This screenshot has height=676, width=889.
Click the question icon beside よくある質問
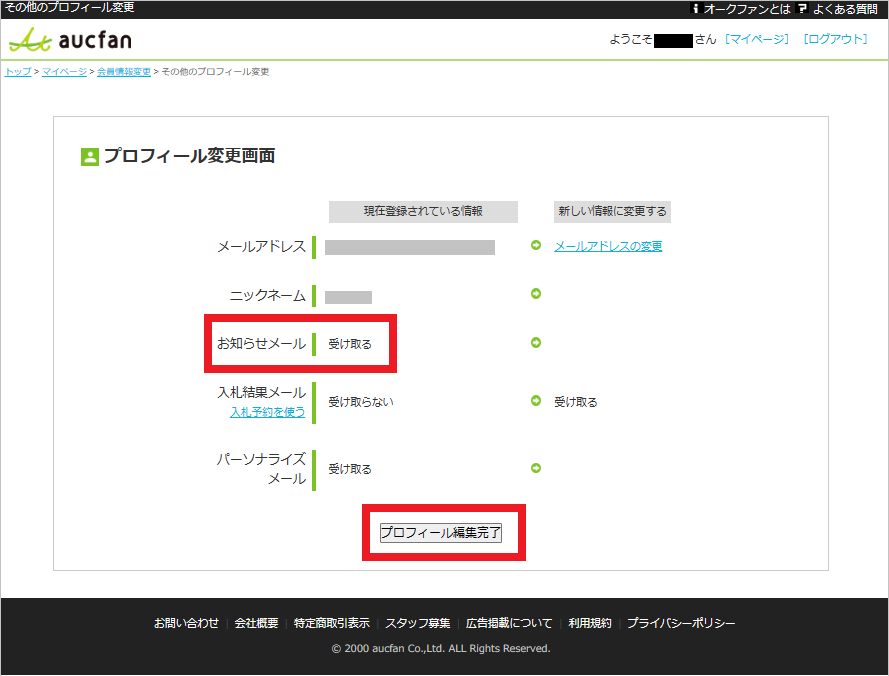click(x=802, y=9)
